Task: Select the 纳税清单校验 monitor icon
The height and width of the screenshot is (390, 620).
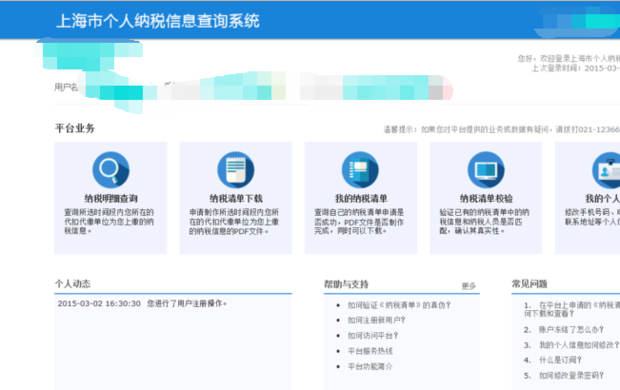Action: click(486, 170)
